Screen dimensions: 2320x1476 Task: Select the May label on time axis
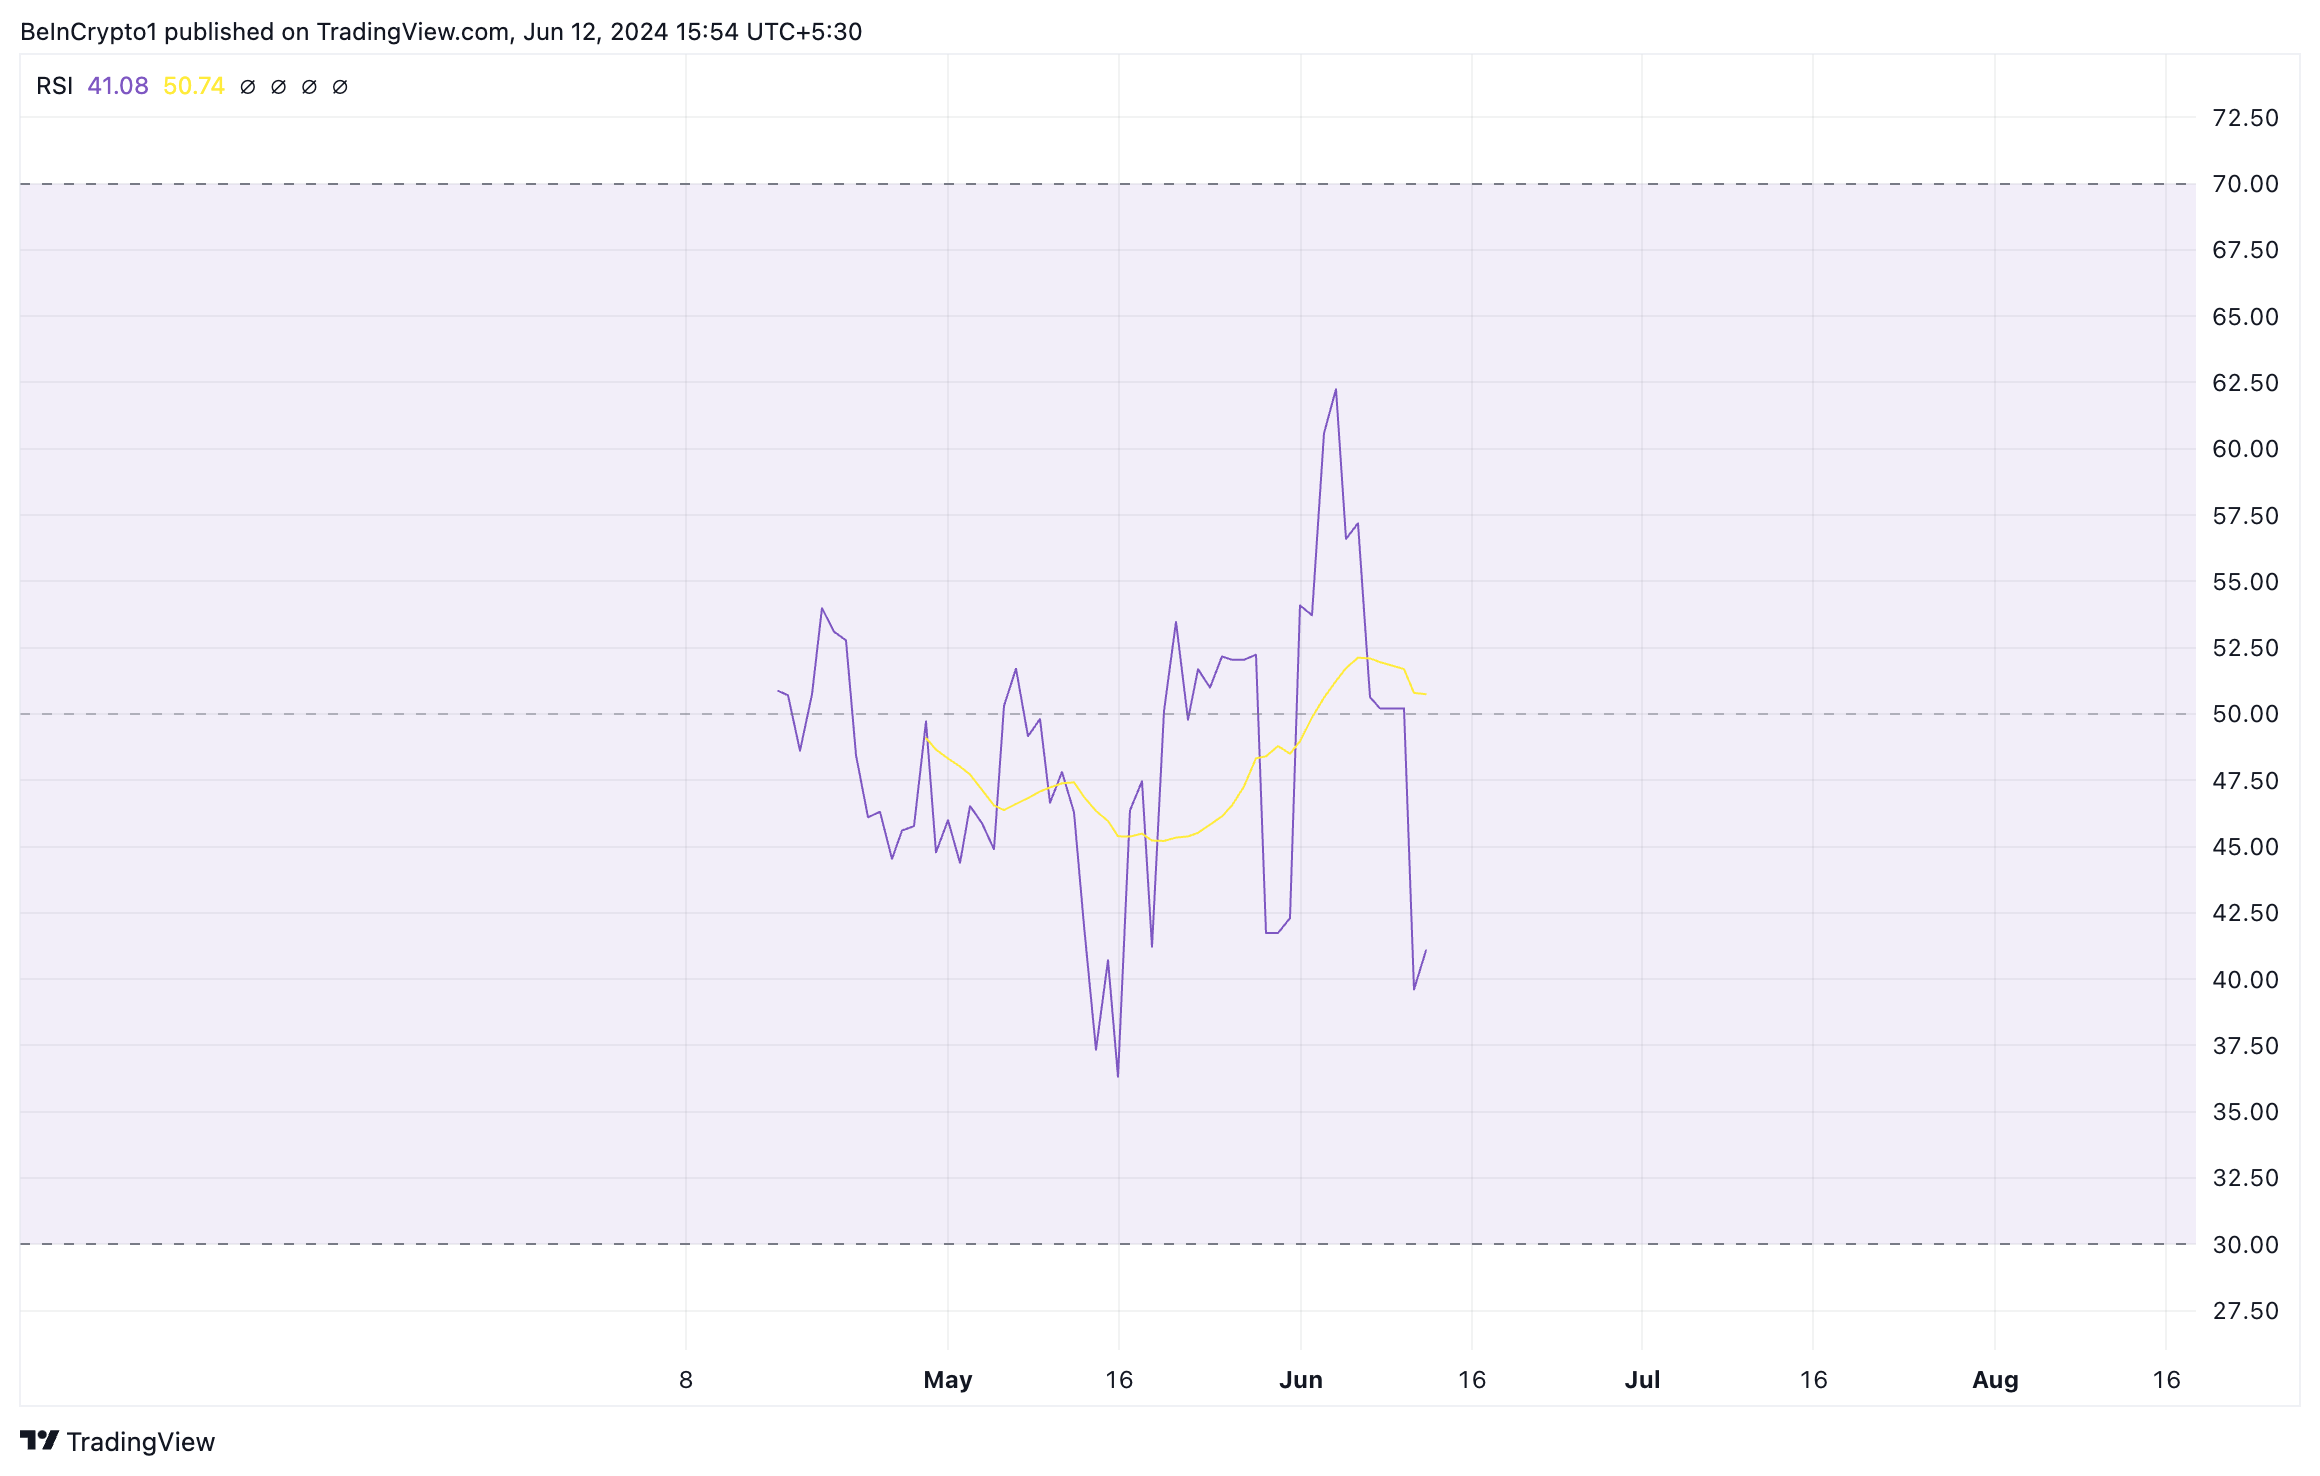(x=948, y=1380)
